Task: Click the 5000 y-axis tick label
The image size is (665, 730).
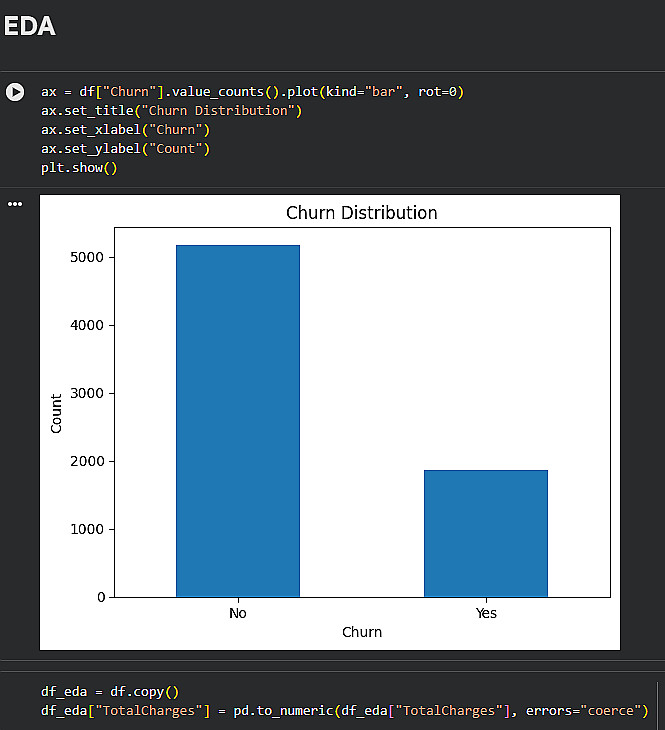Action: click(88, 258)
